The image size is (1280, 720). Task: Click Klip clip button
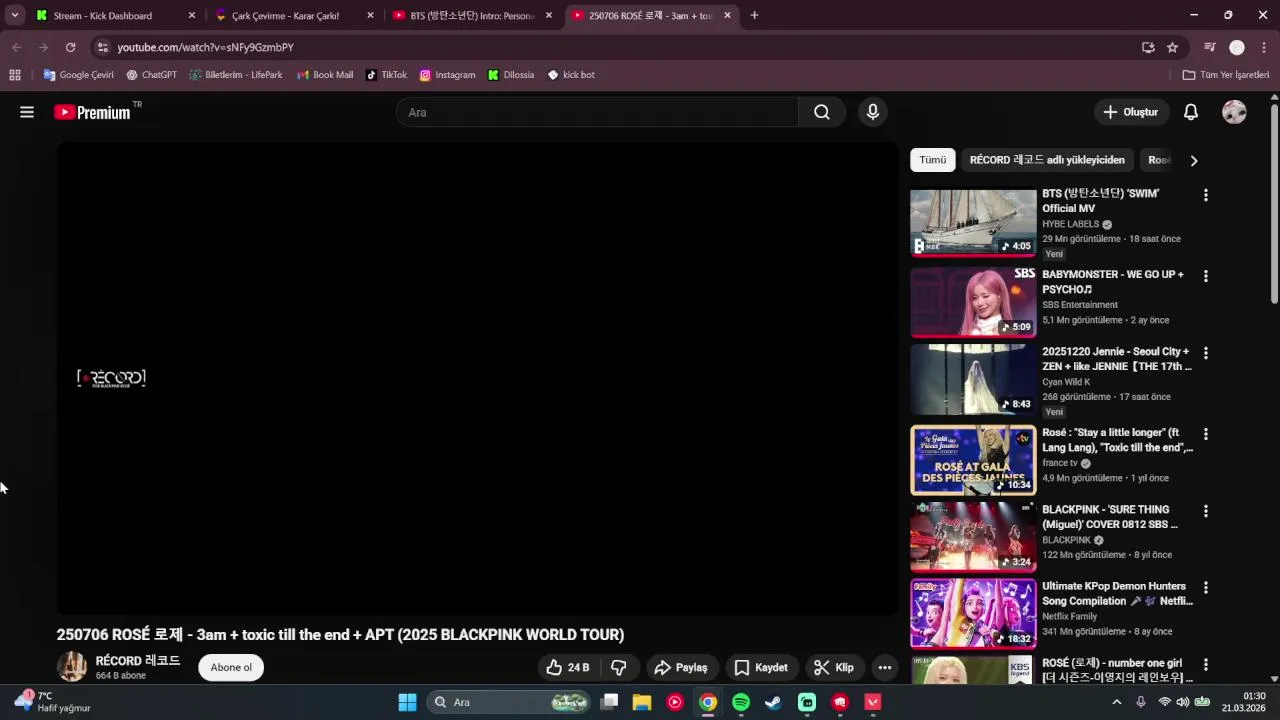[x=834, y=667]
